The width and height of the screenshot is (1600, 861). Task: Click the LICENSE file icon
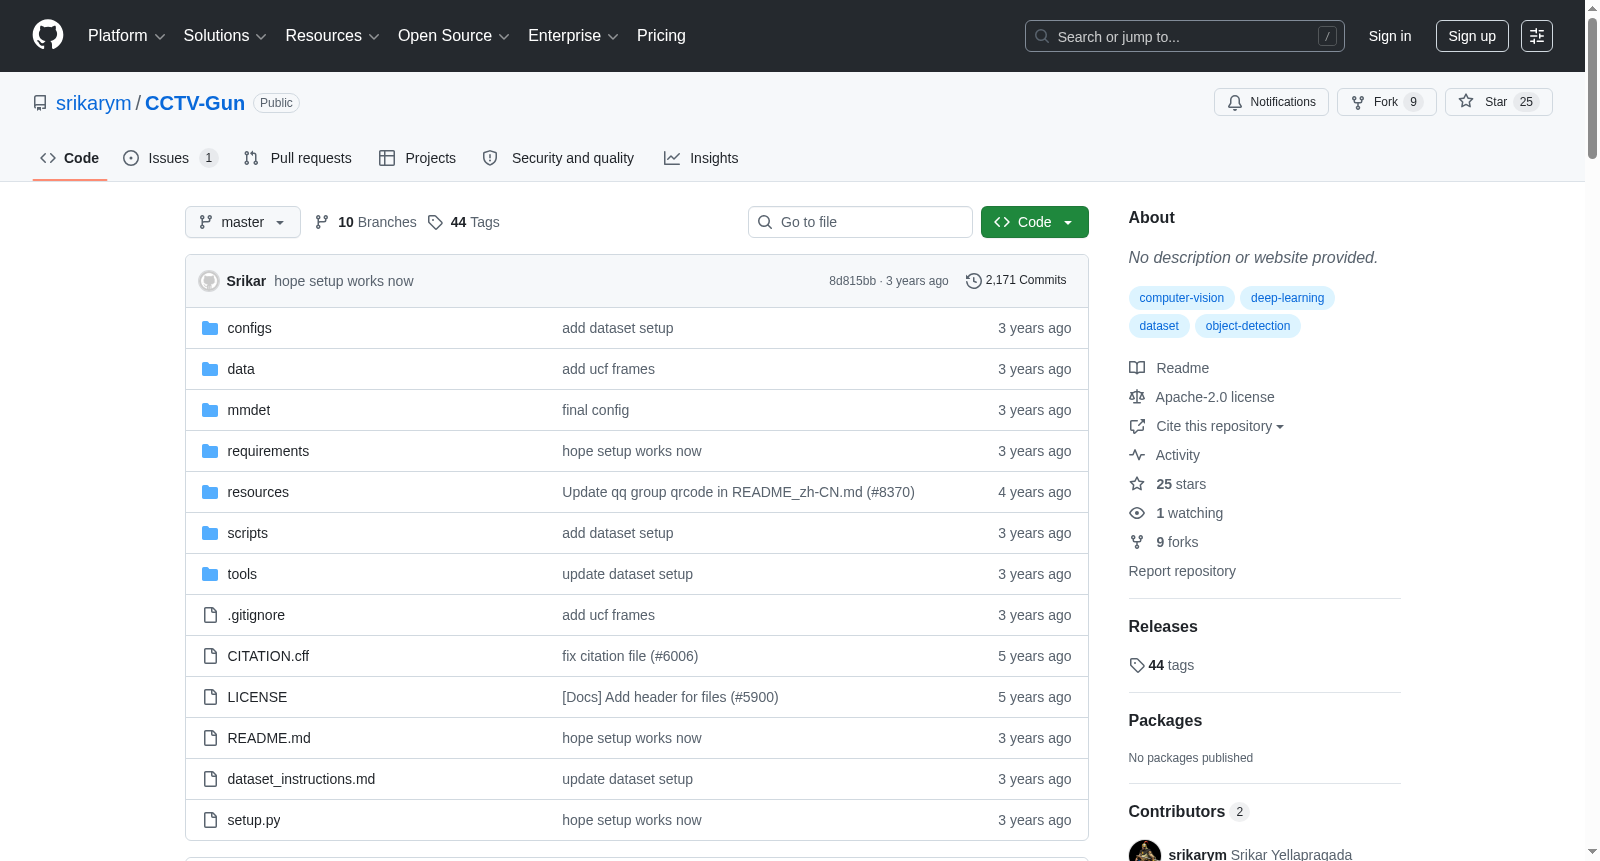click(210, 697)
